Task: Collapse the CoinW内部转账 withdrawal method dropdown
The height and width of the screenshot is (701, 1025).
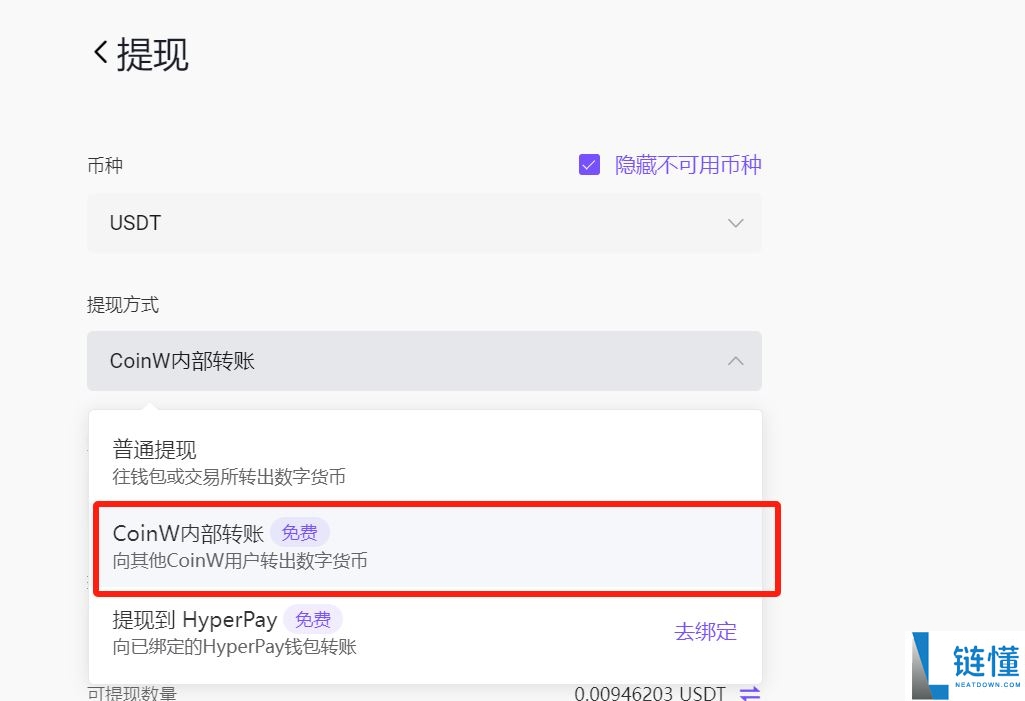Action: pyautogui.click(x=424, y=361)
